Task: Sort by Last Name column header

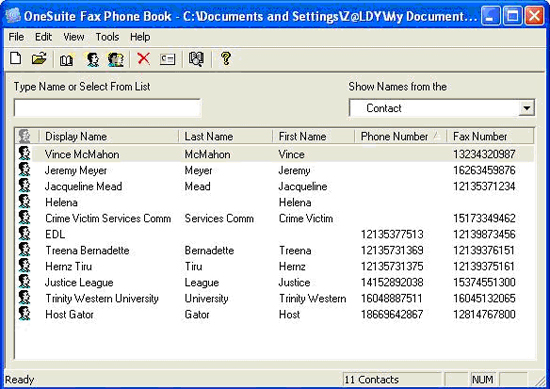Action: pyautogui.click(x=226, y=136)
